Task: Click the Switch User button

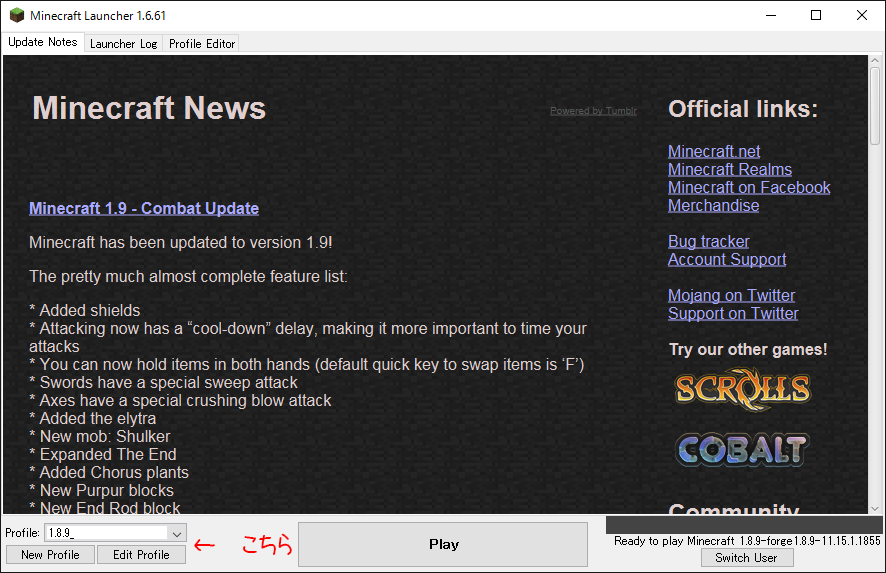Action: tap(746, 558)
